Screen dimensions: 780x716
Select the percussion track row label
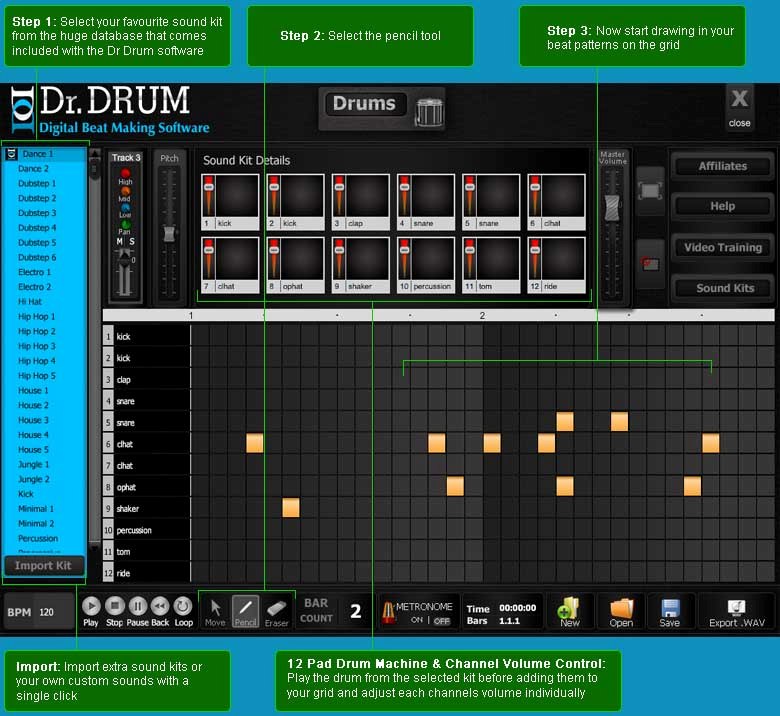146,530
